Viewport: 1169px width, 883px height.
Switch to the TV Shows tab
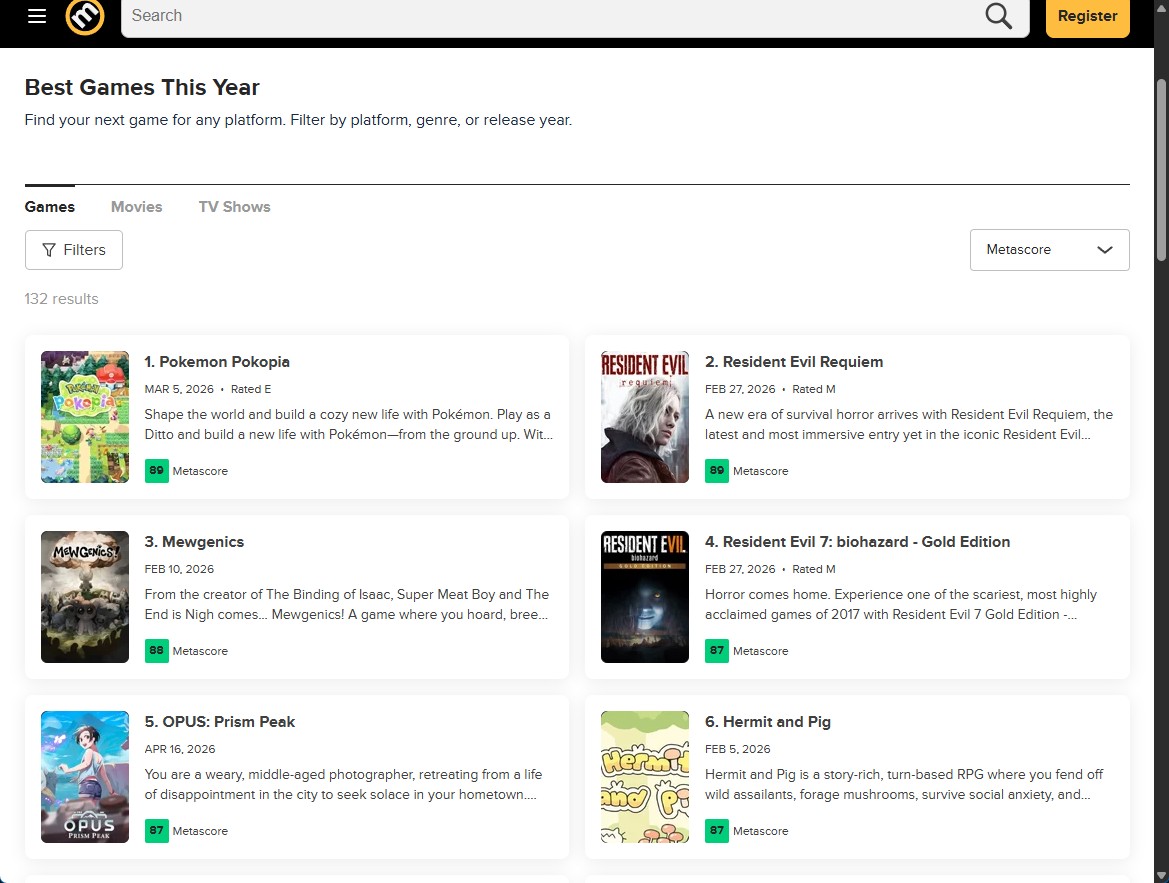click(234, 207)
